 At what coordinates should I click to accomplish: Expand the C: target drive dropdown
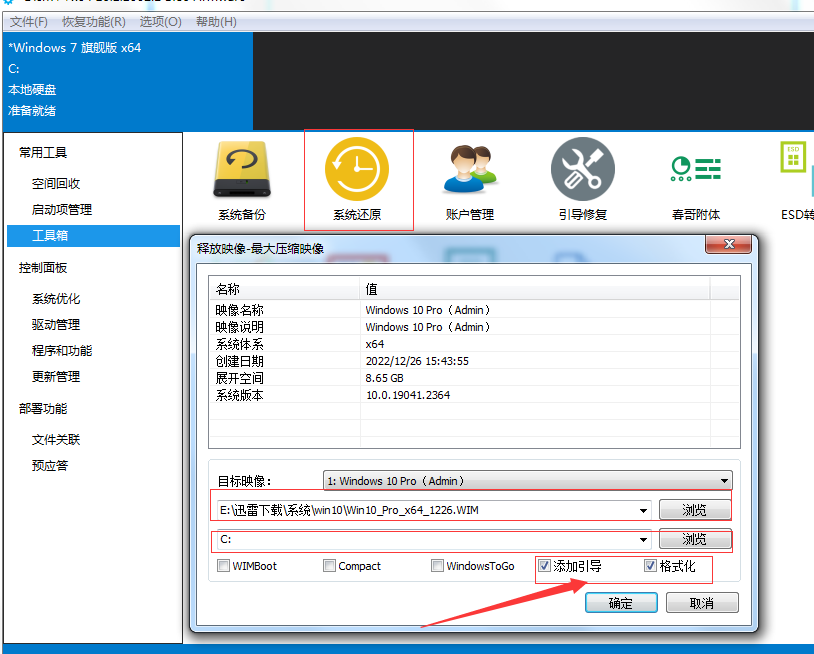click(643, 540)
